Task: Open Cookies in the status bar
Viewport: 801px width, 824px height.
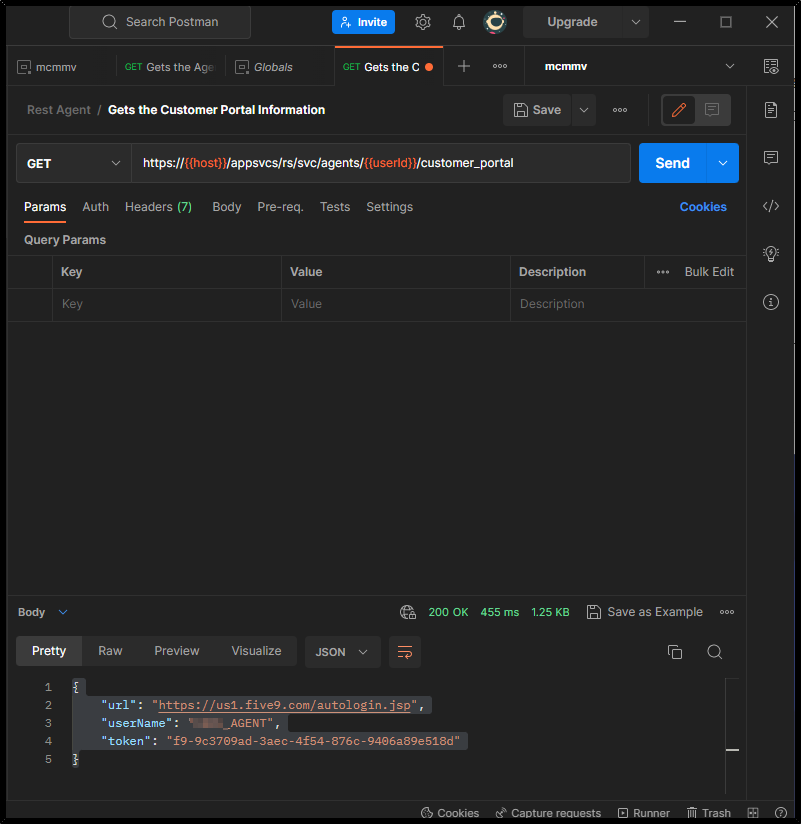Action: [450, 812]
